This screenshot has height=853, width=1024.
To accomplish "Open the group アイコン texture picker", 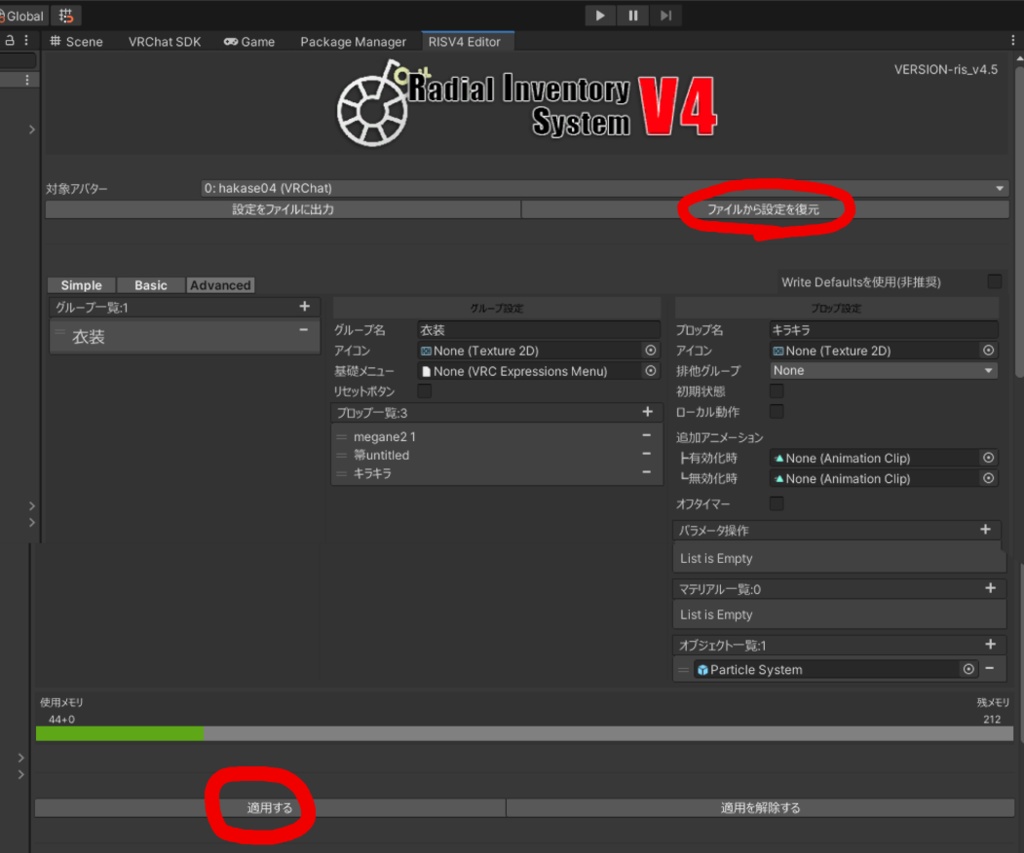I will pos(650,351).
